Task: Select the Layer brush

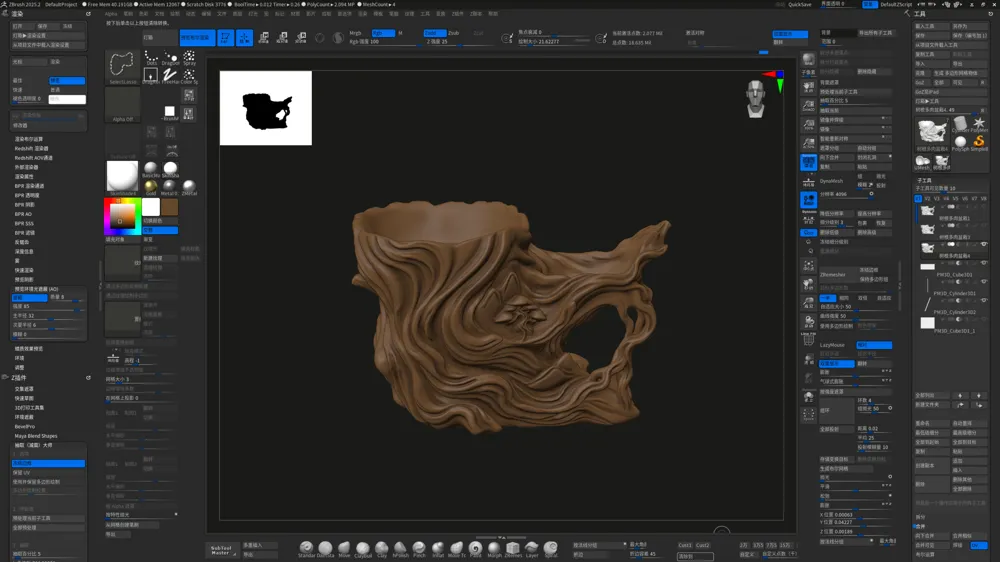Action: [x=532, y=548]
